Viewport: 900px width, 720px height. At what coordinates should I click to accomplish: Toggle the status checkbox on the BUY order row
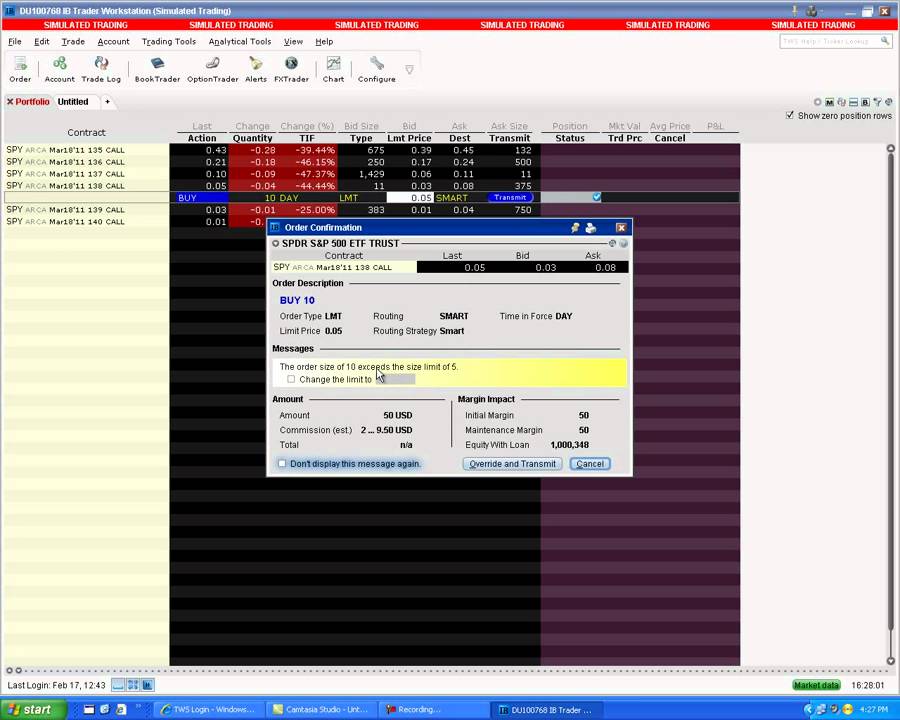pyautogui.click(x=596, y=197)
